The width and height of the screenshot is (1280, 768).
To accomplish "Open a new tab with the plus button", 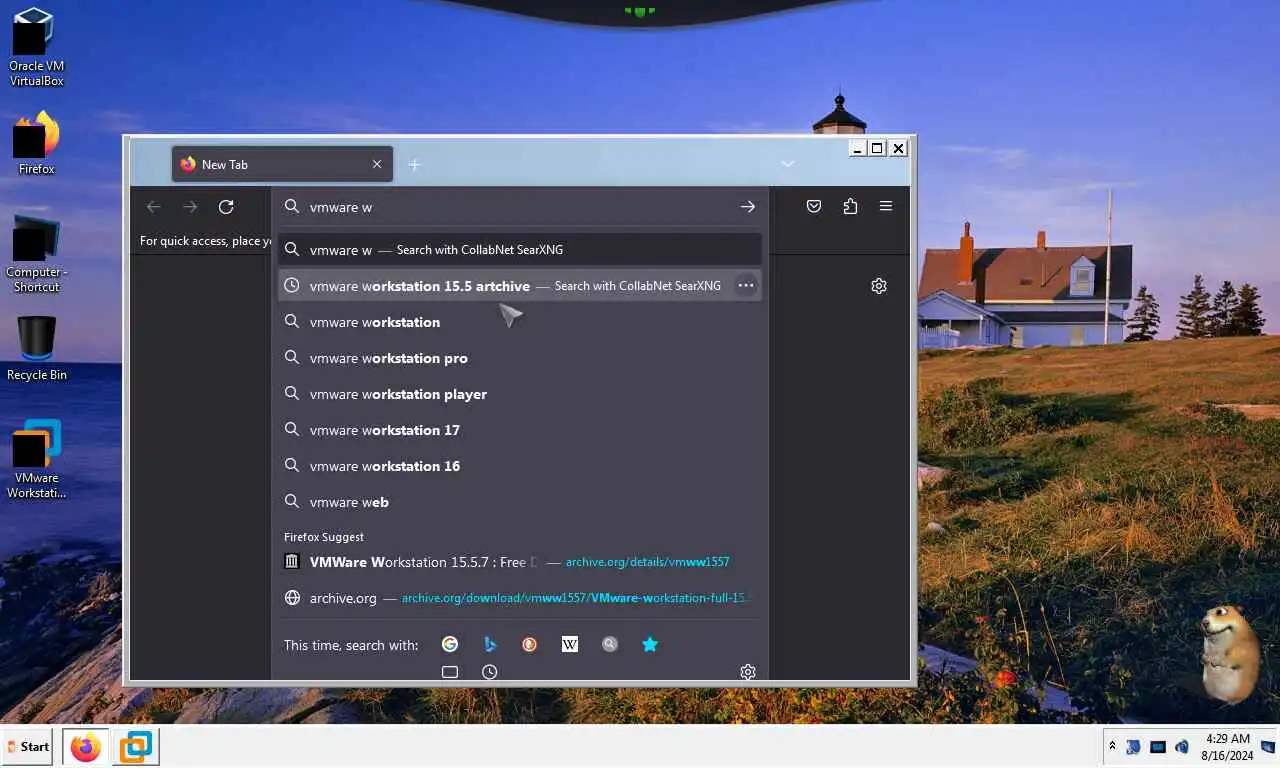I will [x=414, y=164].
